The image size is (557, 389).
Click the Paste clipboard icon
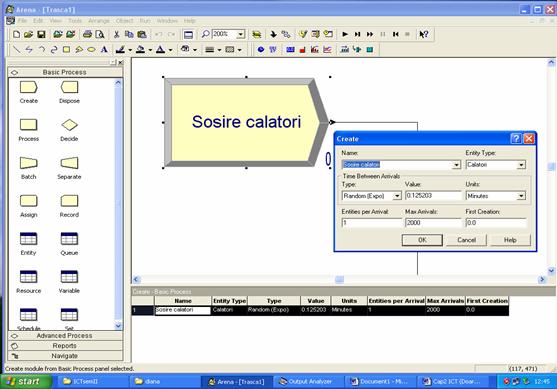click(x=142, y=34)
